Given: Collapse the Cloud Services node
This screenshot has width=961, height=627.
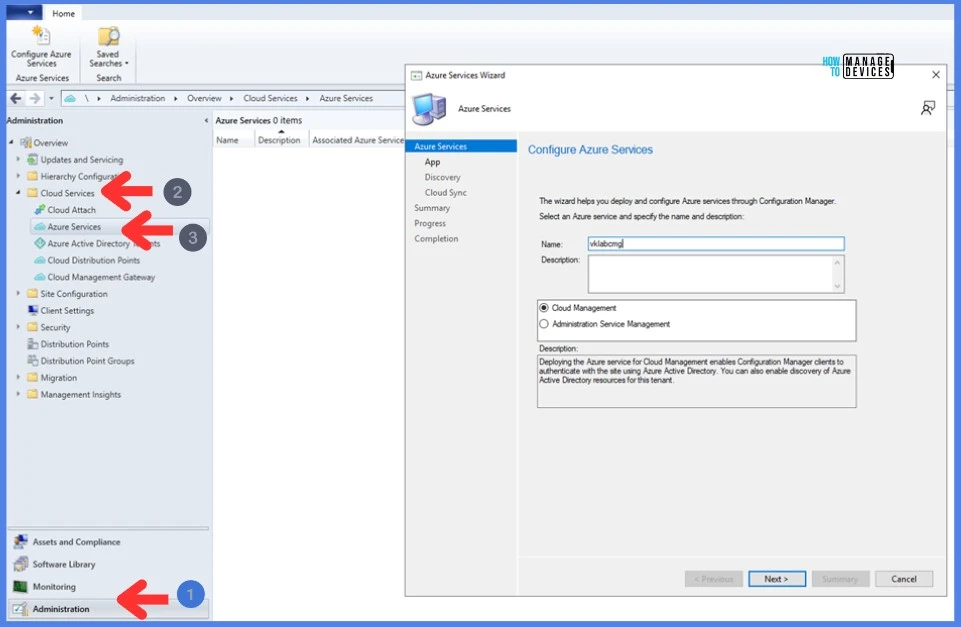Looking at the screenshot, I should tap(18, 192).
